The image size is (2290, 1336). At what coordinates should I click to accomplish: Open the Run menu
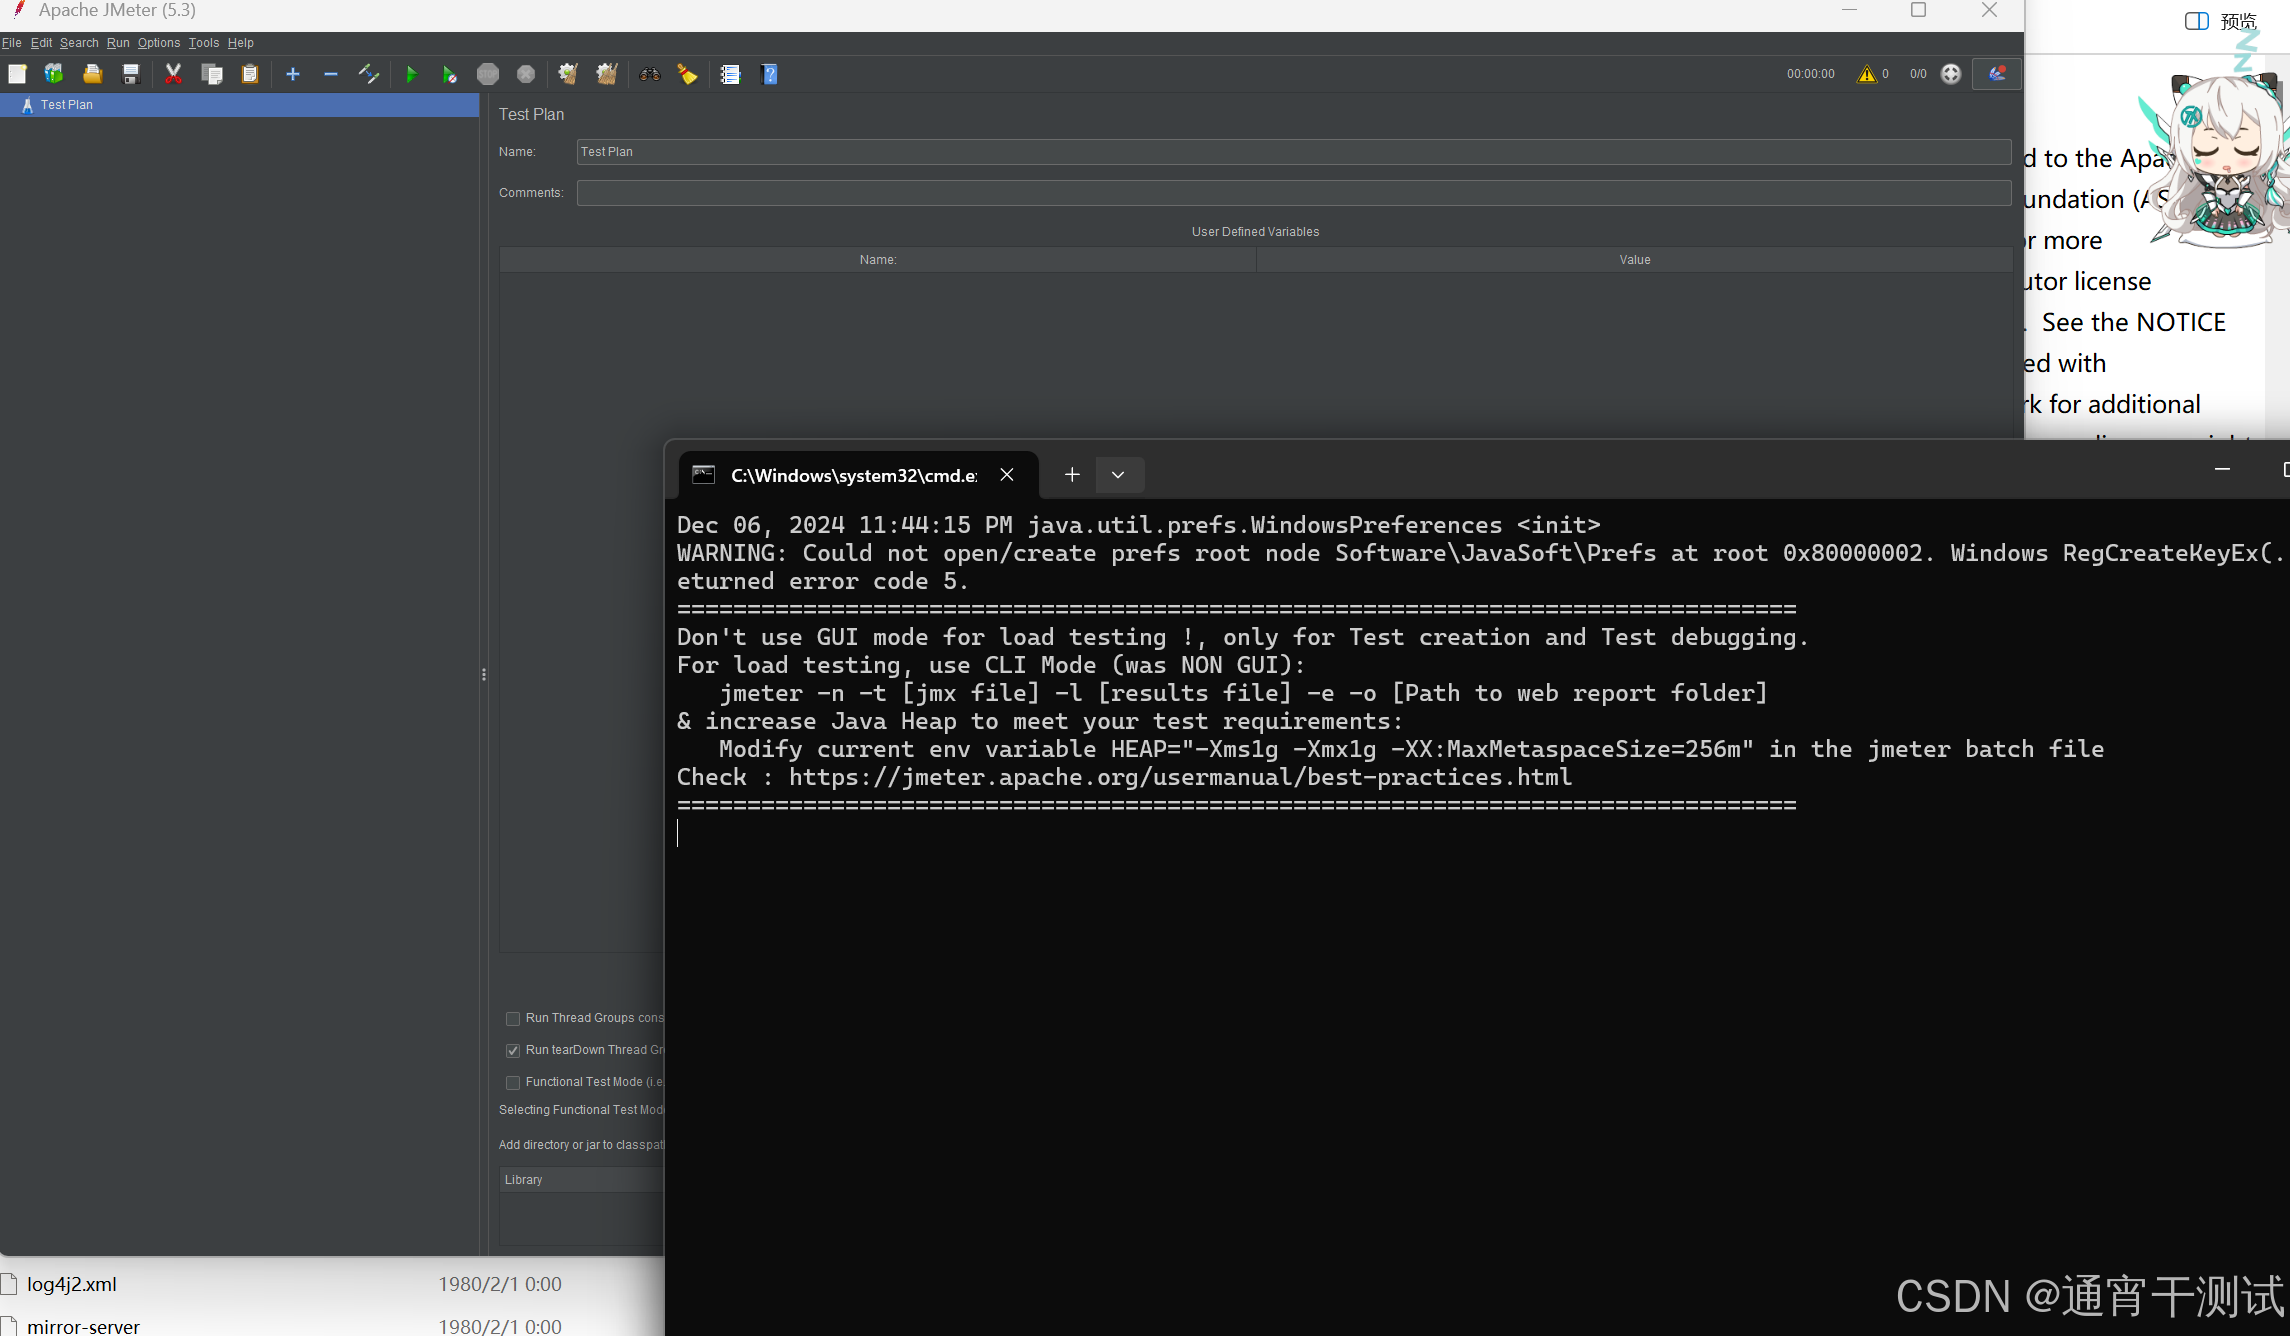pos(118,43)
